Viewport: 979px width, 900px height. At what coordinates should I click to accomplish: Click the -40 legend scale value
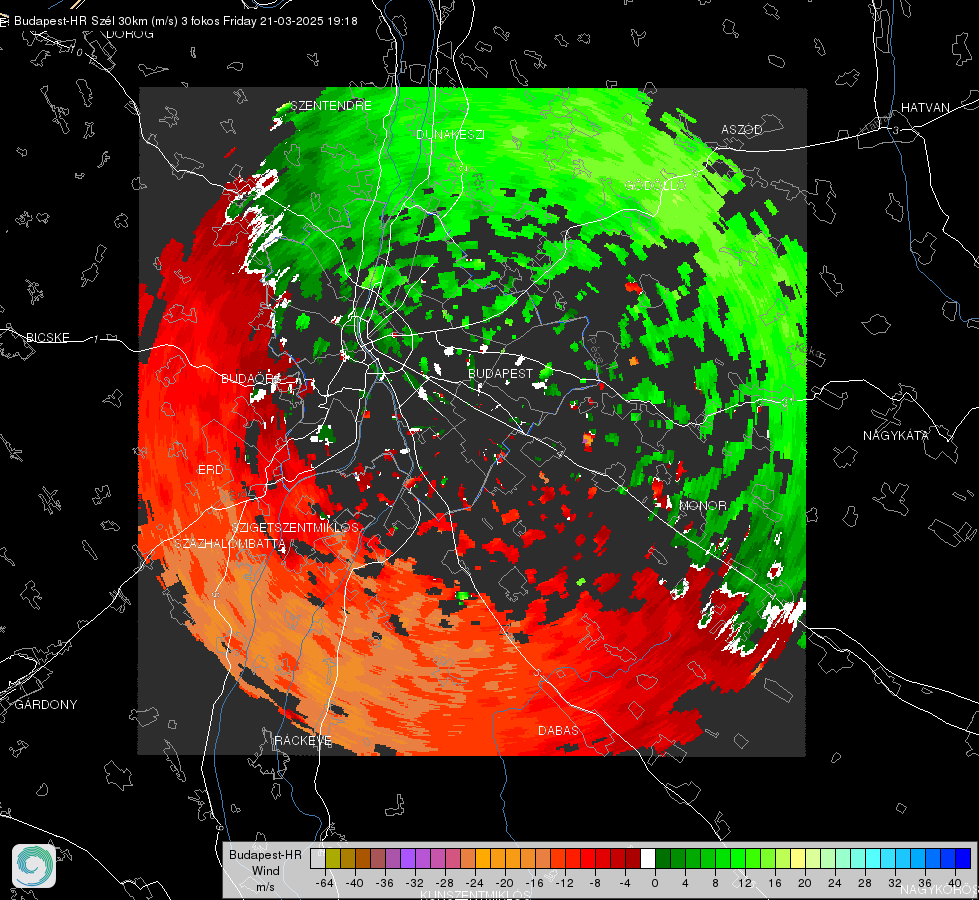pyautogui.click(x=355, y=883)
